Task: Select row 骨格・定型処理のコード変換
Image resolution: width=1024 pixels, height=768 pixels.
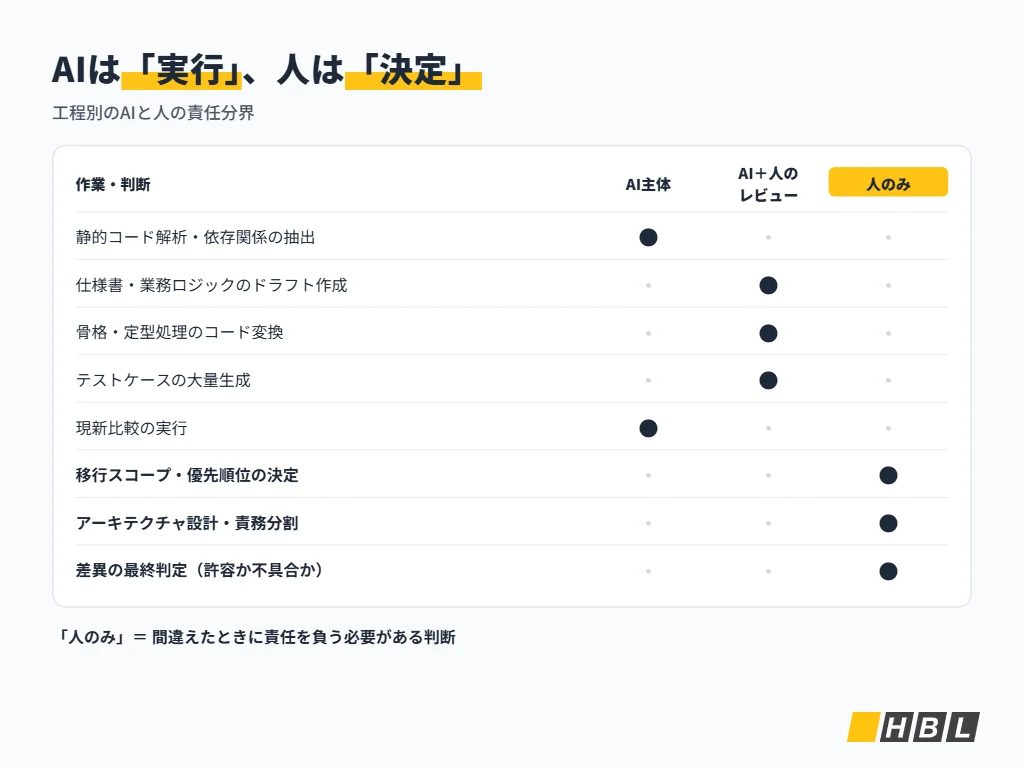Action: pos(512,332)
